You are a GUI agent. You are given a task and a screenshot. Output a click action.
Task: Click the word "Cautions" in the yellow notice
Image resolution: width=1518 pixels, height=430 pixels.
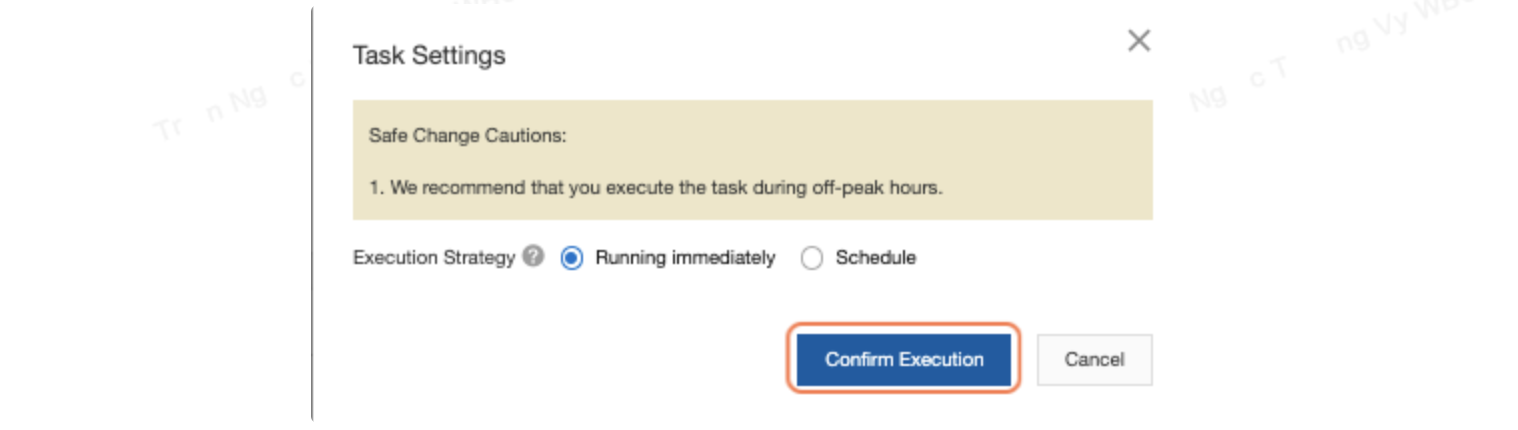(x=526, y=134)
